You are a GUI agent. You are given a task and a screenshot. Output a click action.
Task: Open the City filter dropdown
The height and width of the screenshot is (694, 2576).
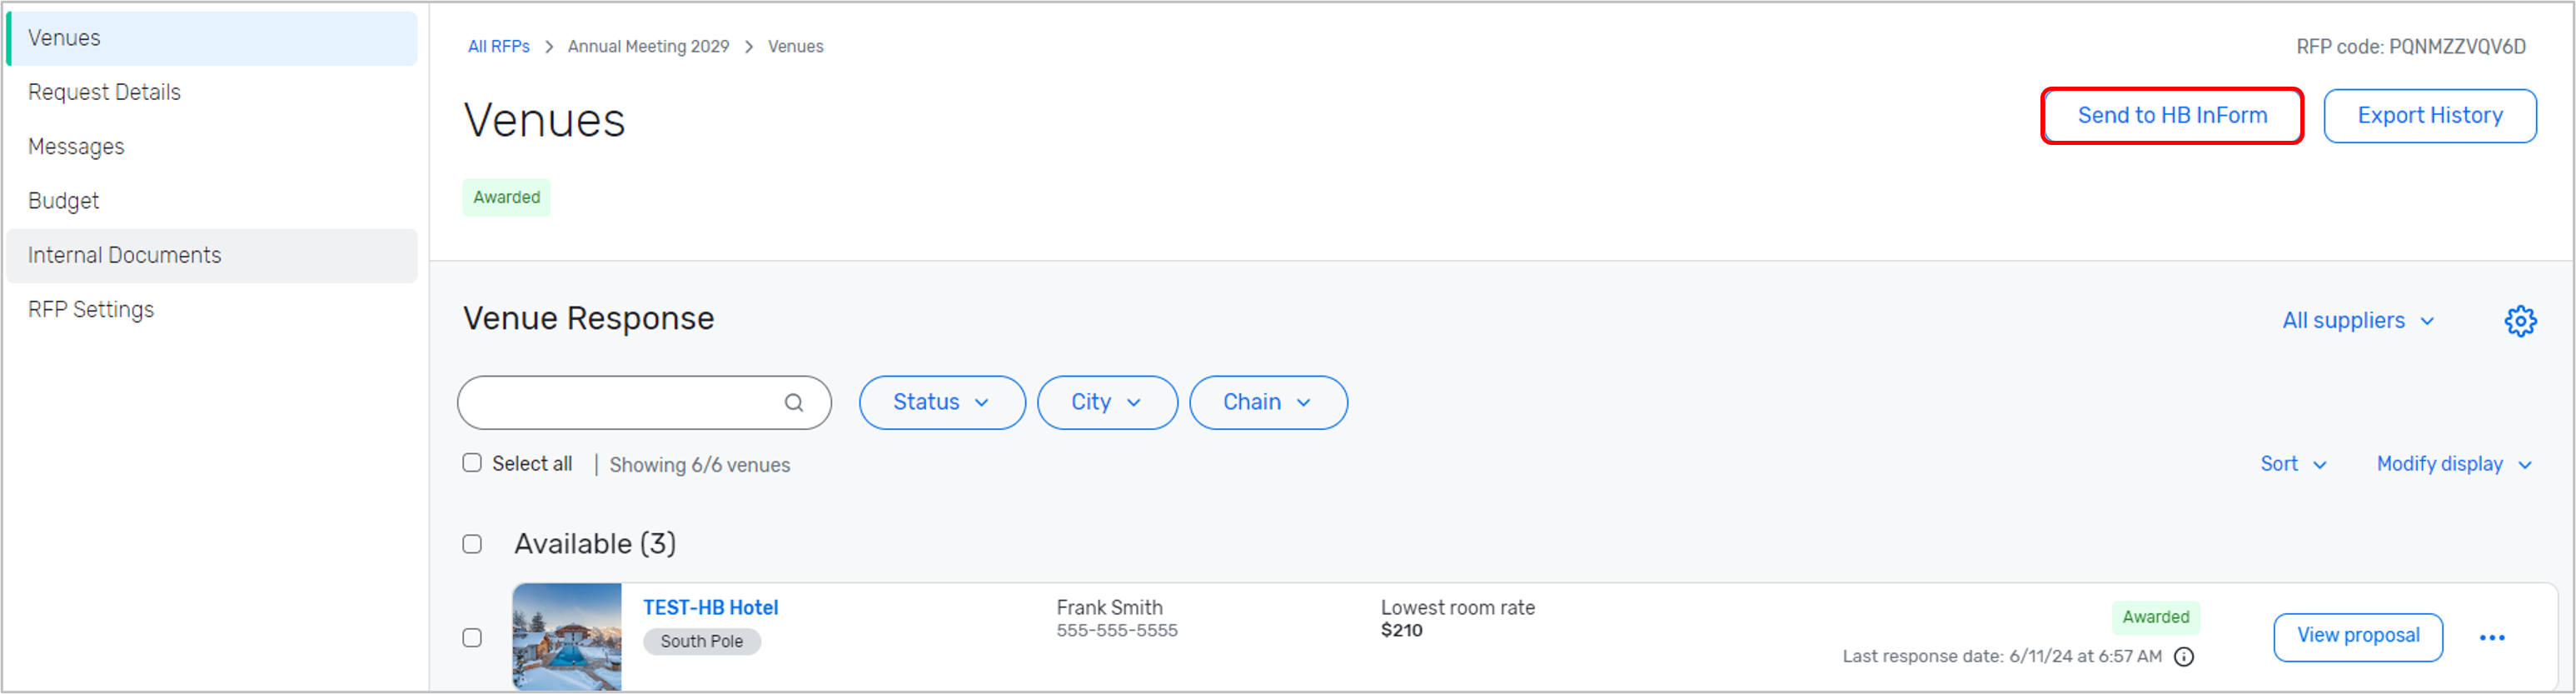1106,402
